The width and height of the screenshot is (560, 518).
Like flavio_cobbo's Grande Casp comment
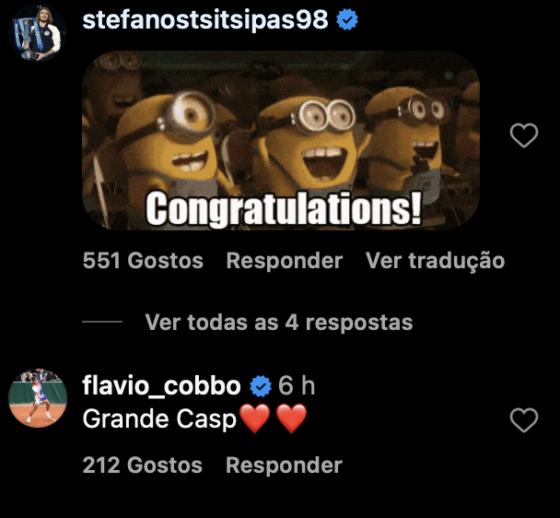(524, 420)
